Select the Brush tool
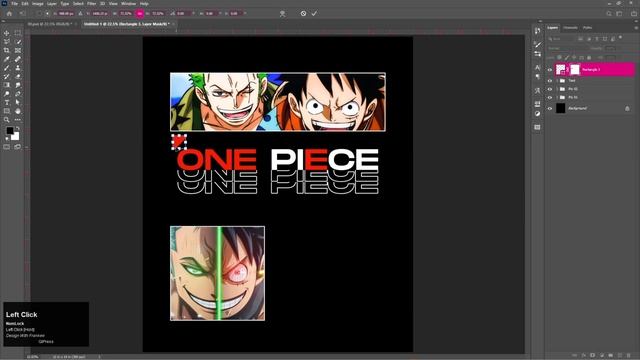The height and width of the screenshot is (360, 640). pos(7,68)
